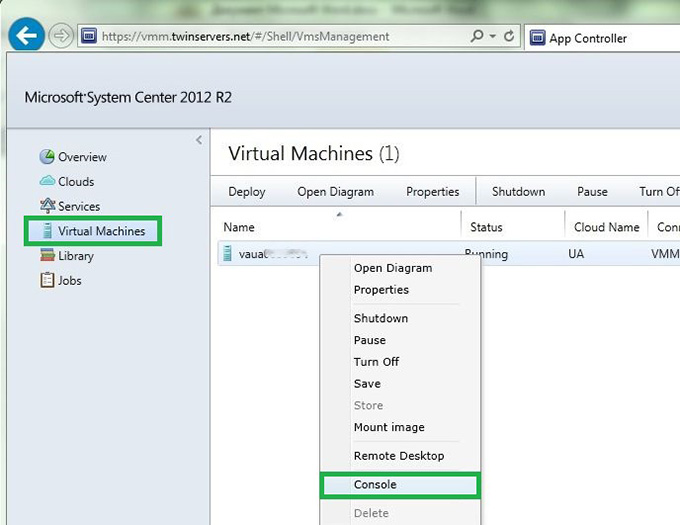Choose Save from the context menu
Screen dimensions: 680x525
[367, 384]
